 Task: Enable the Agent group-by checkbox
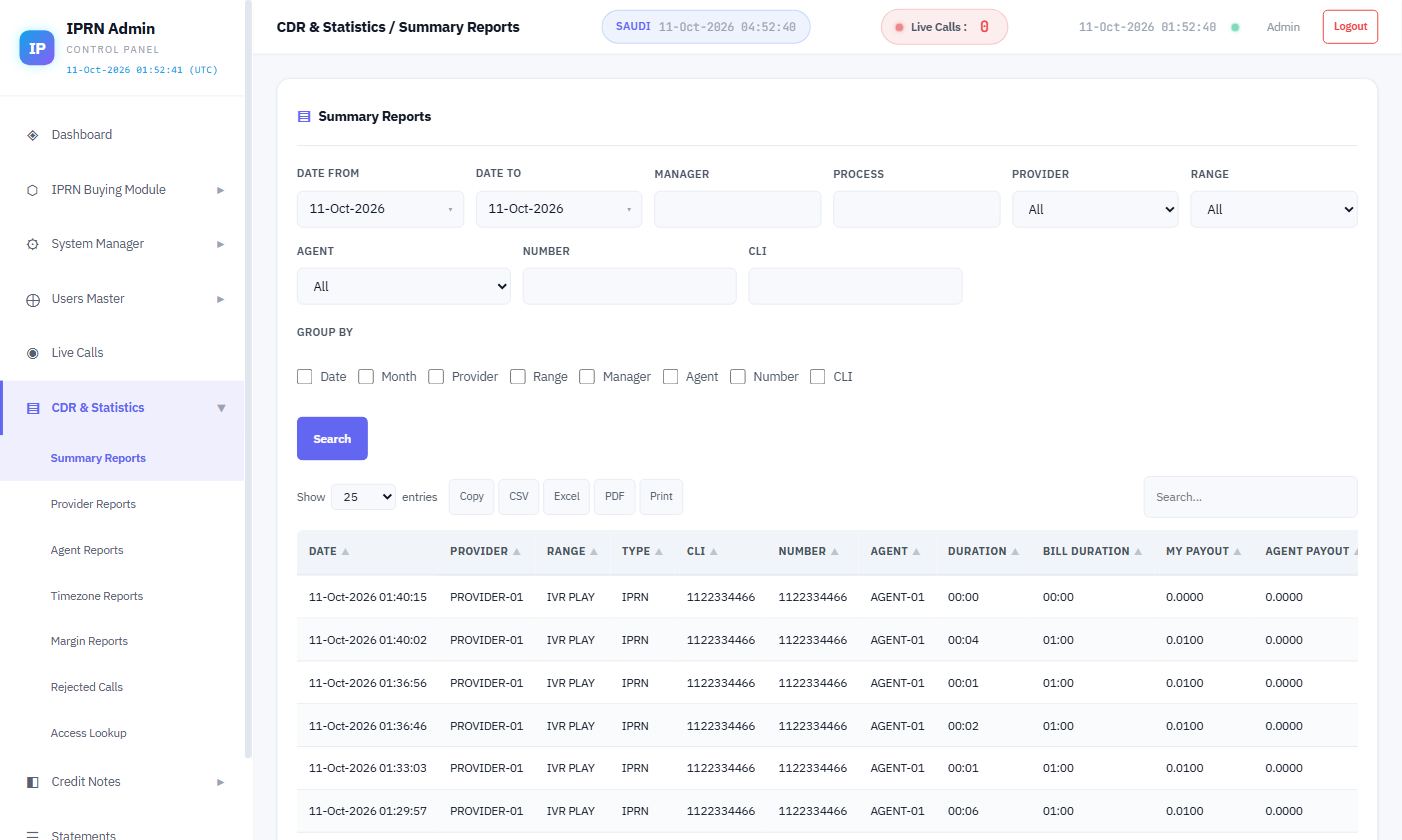coord(670,377)
